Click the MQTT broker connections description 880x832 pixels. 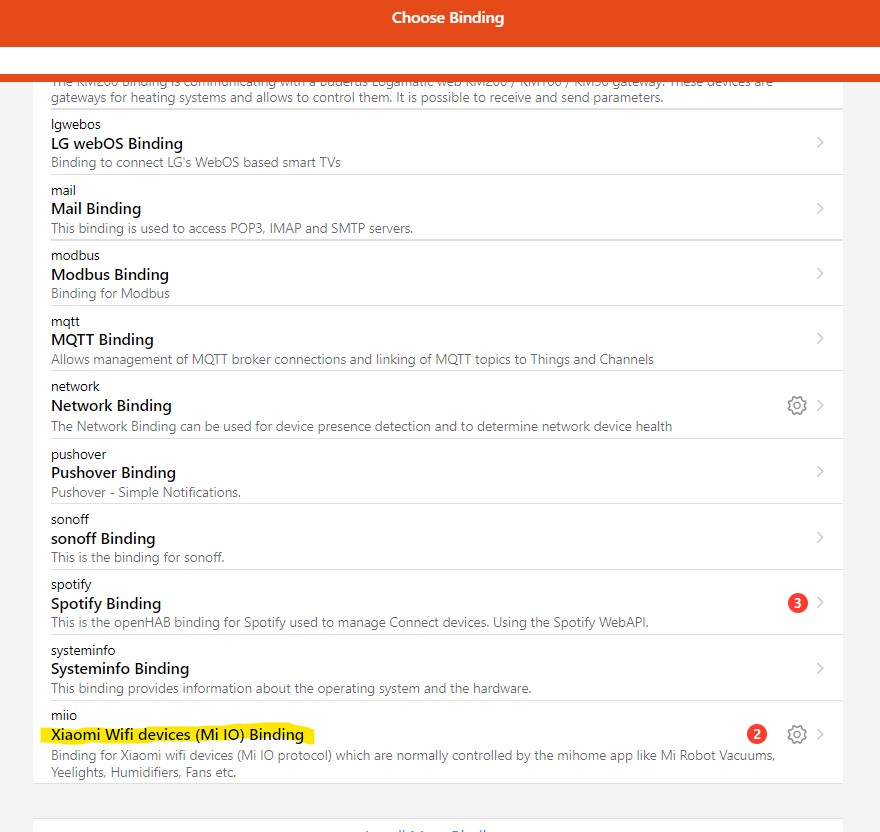coord(352,359)
